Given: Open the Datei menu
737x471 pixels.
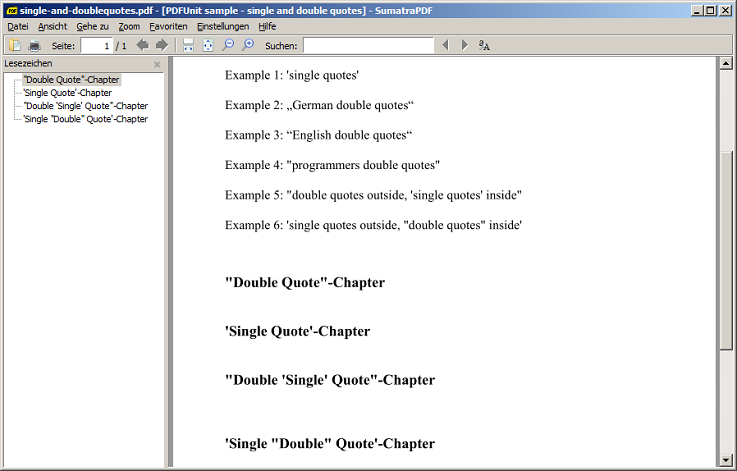Looking at the screenshot, I should (x=18, y=26).
